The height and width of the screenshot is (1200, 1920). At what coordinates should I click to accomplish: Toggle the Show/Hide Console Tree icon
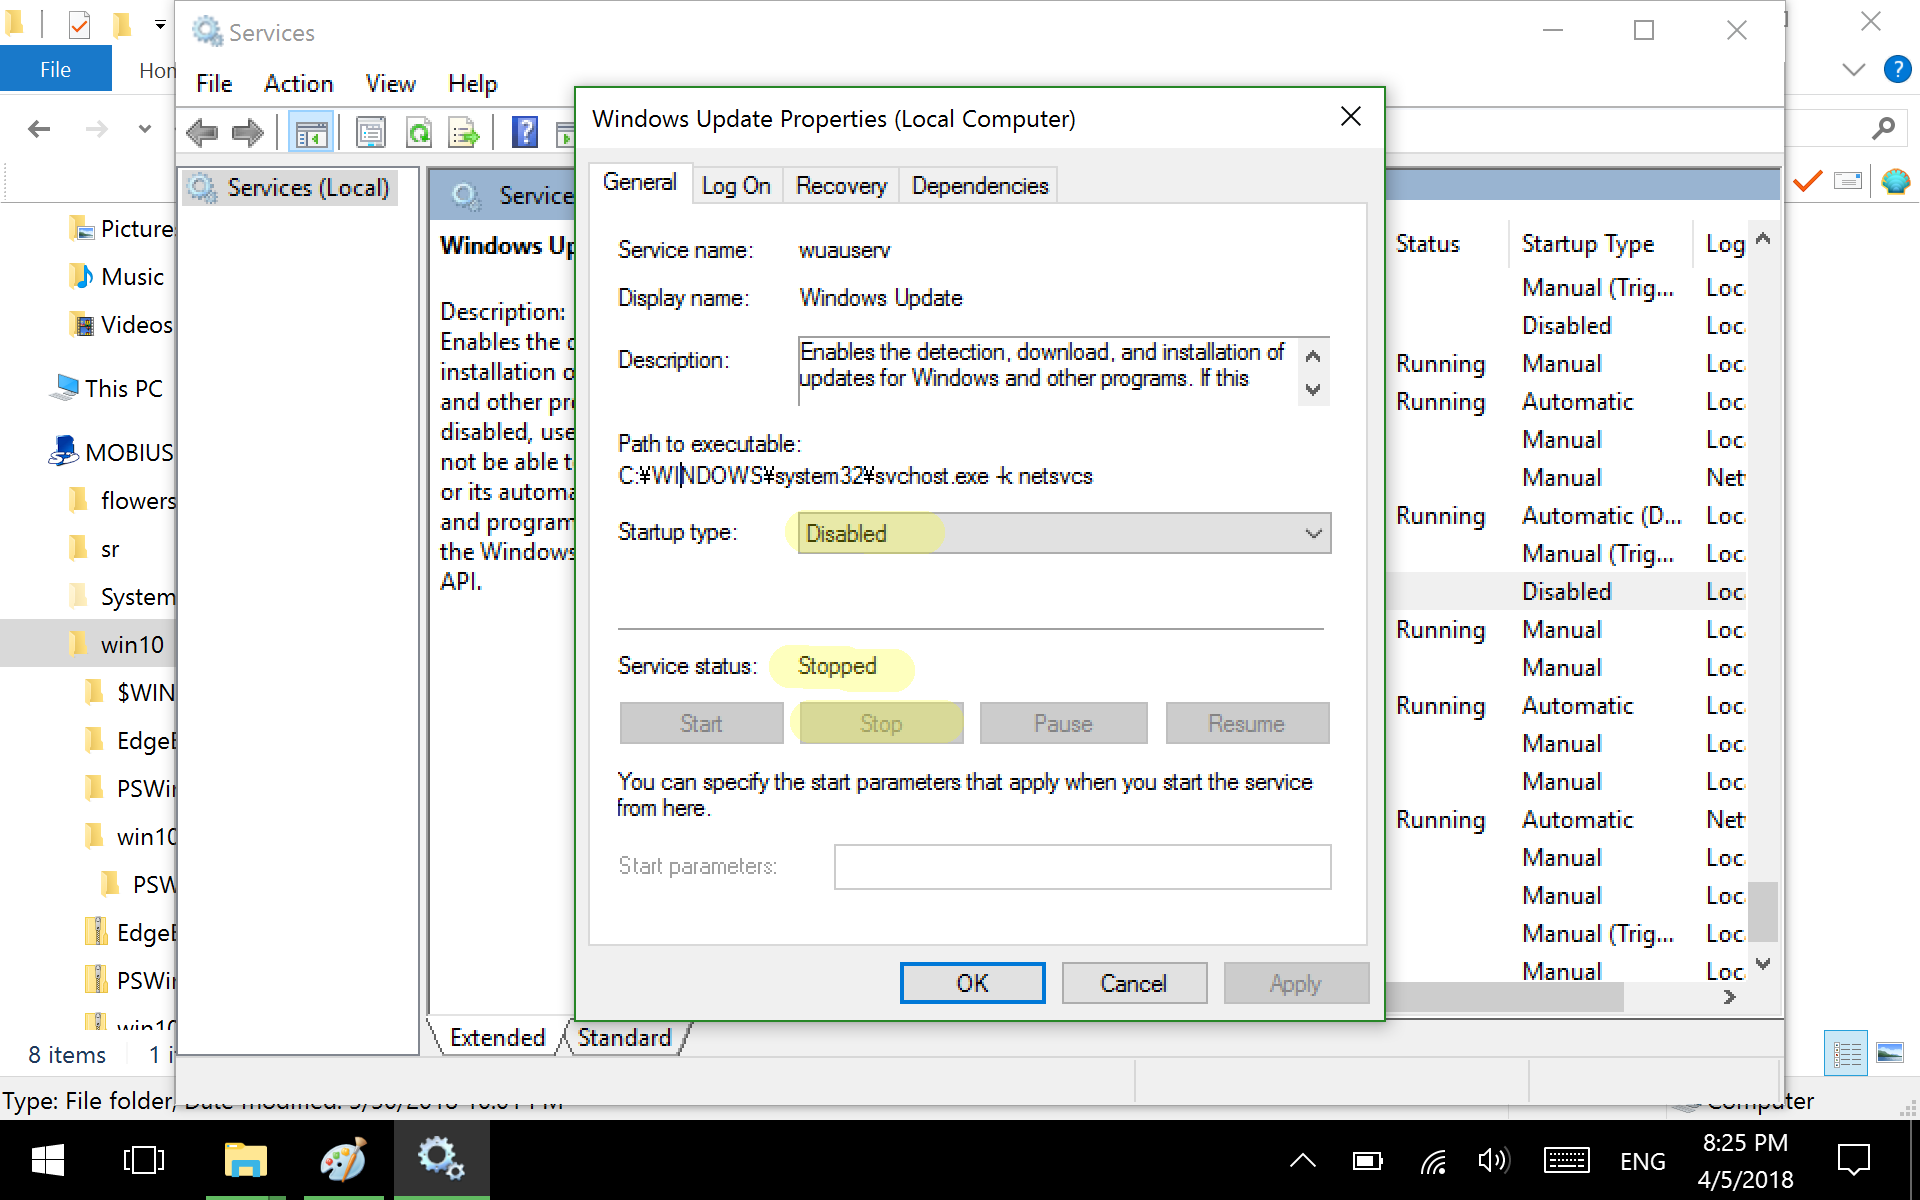point(311,131)
